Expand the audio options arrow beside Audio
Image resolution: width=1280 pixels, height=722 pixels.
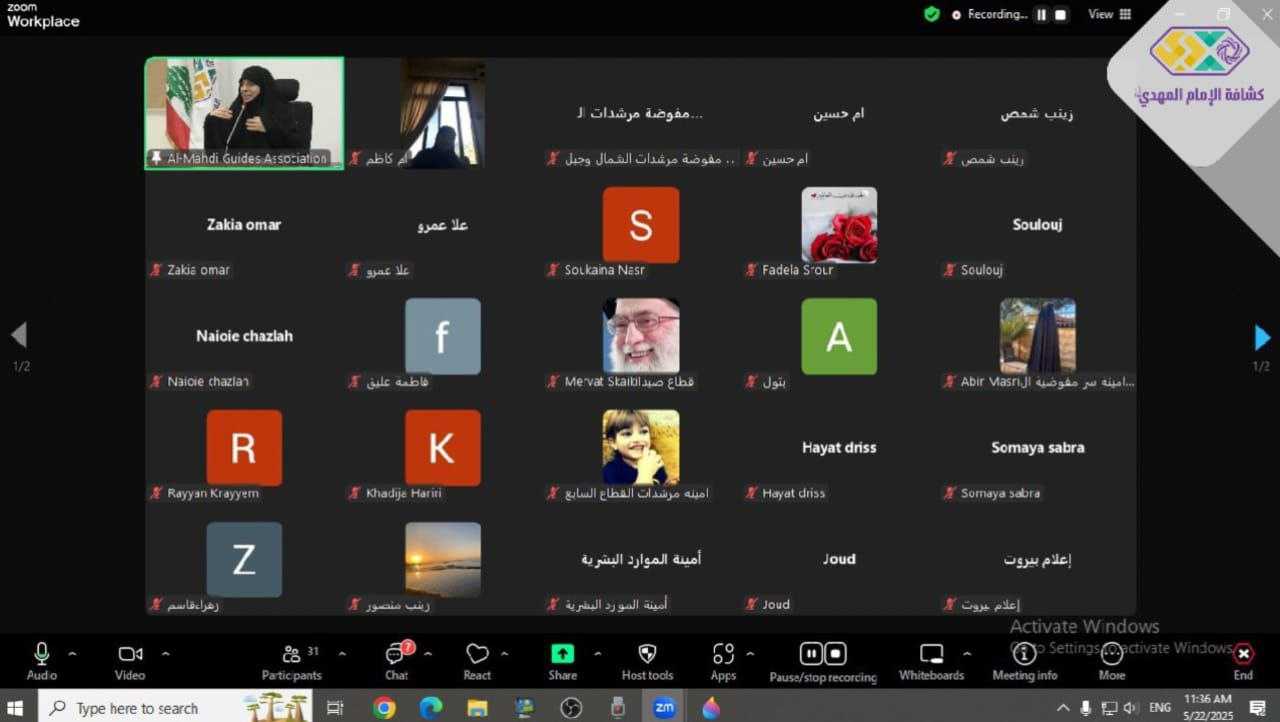coord(72,654)
